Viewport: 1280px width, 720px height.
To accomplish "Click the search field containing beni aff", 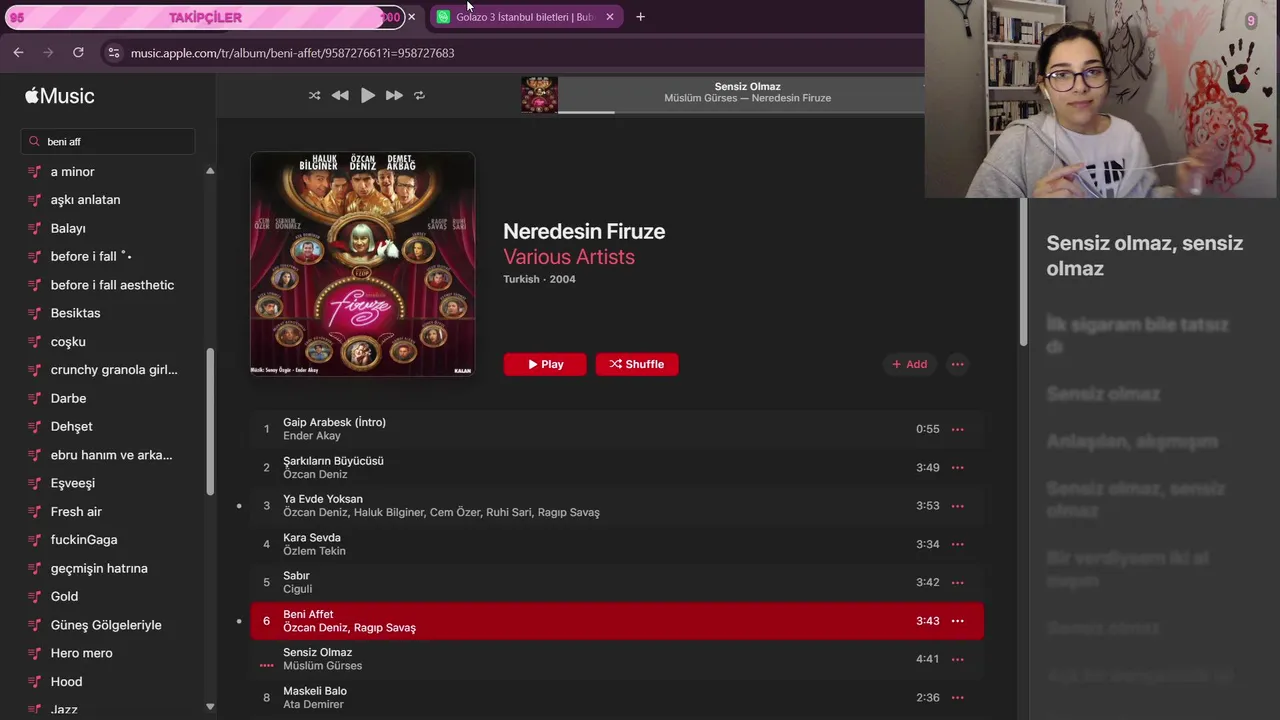I will click(108, 141).
